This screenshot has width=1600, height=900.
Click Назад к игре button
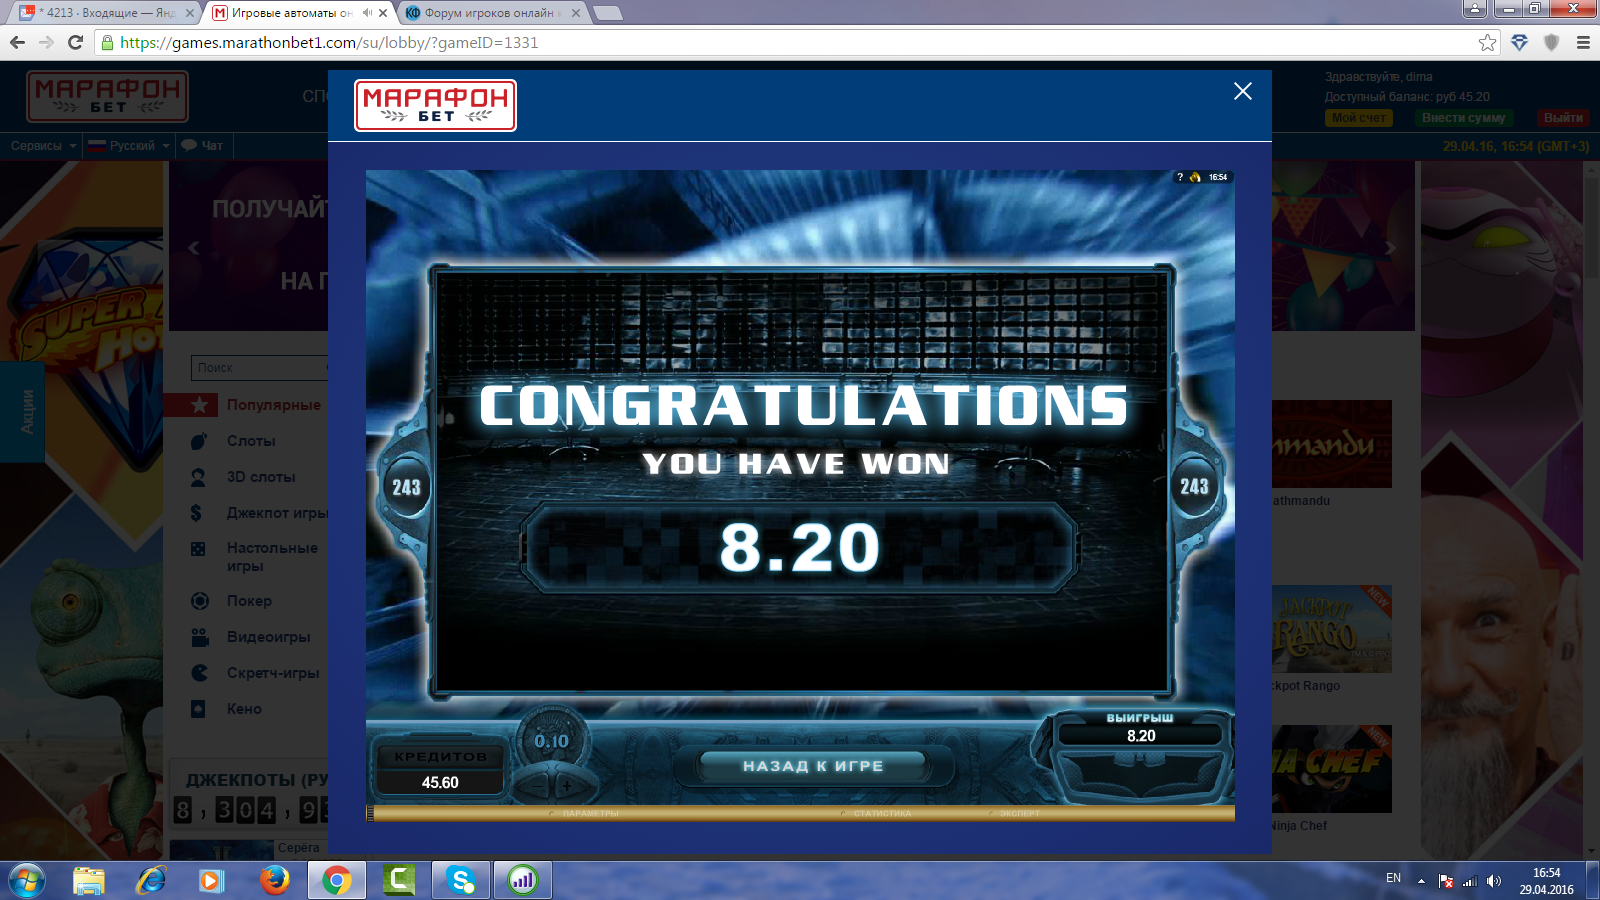coord(813,766)
